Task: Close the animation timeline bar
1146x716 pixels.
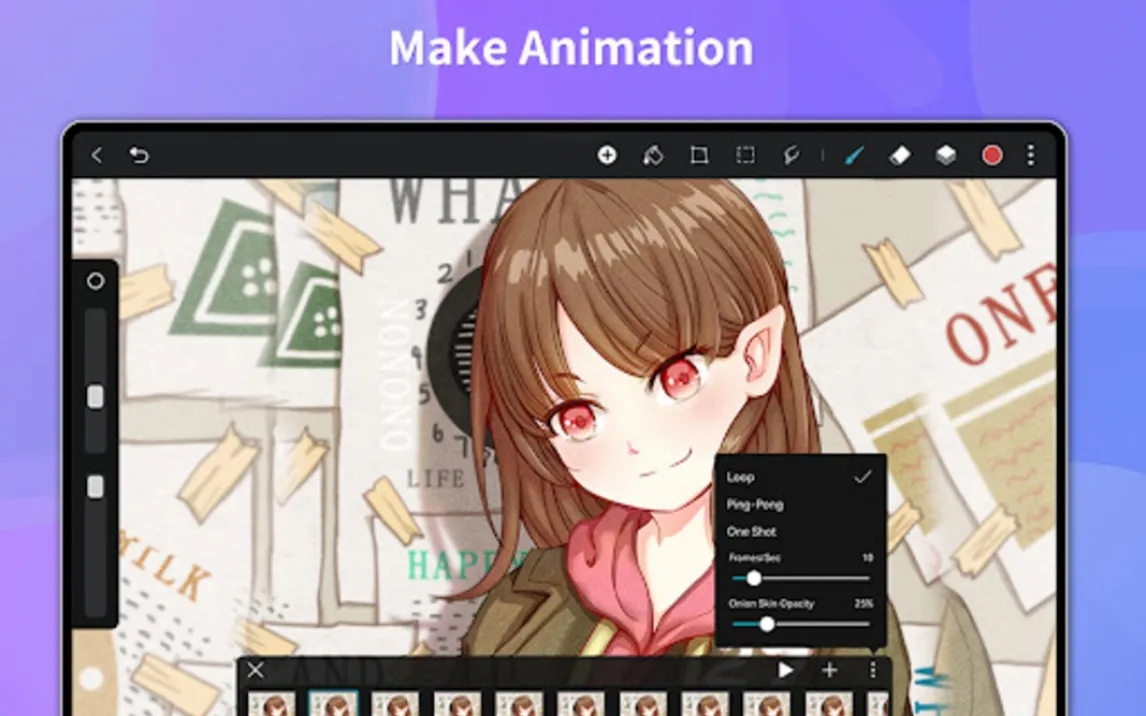Action: pos(256,670)
